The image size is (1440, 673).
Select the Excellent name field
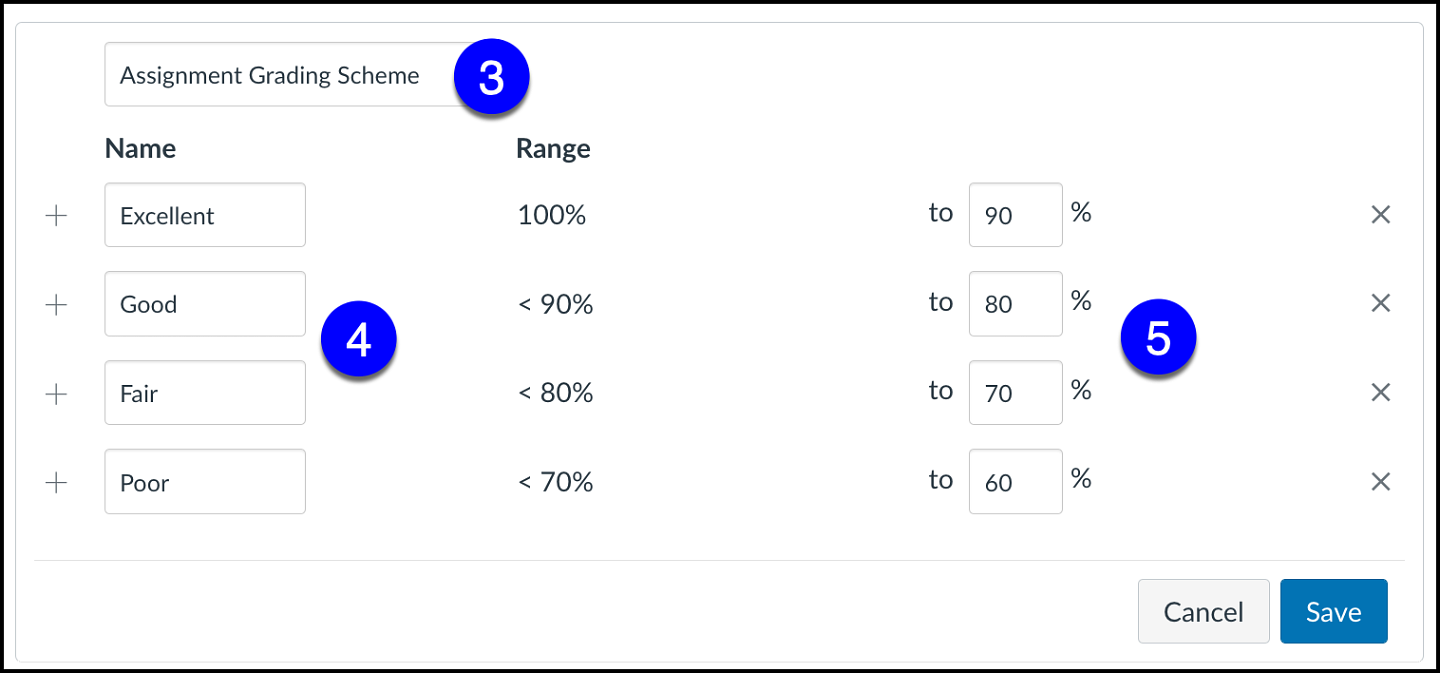tap(205, 215)
